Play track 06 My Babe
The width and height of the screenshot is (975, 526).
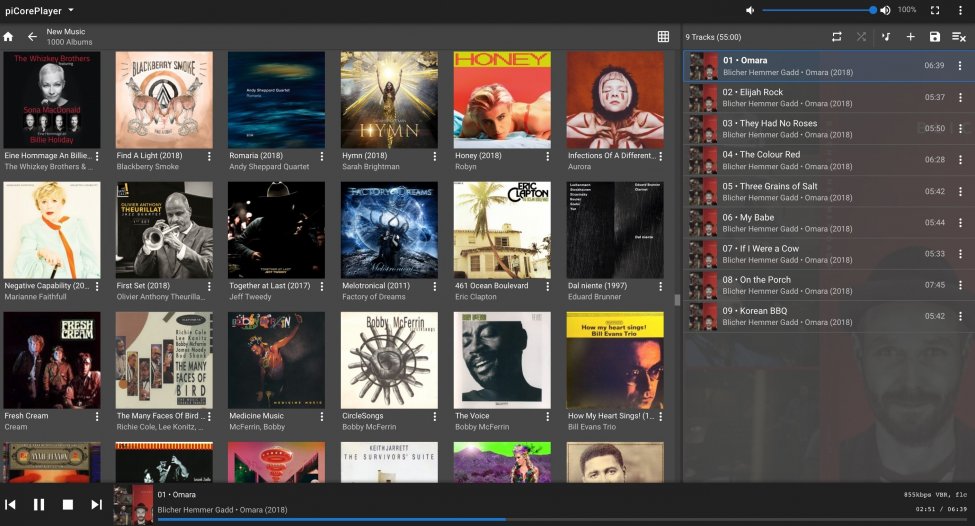pyautogui.click(x=829, y=223)
